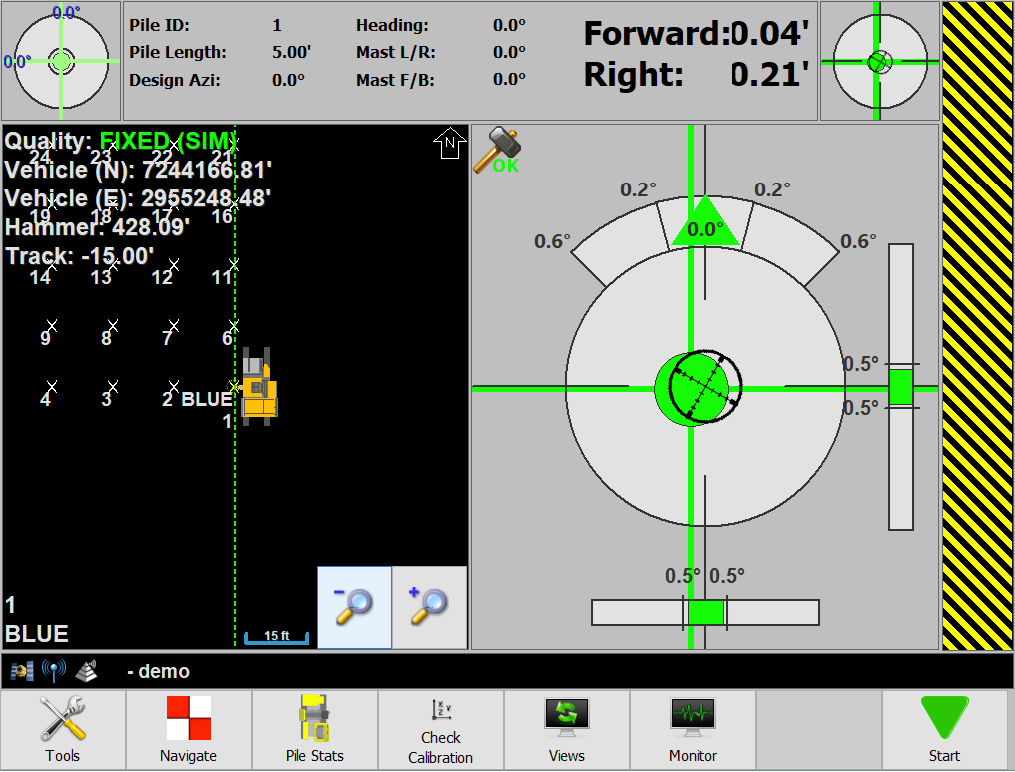Viewport: 1015px width, 772px height.
Task: Zoom out the plan map
Action: click(x=354, y=607)
